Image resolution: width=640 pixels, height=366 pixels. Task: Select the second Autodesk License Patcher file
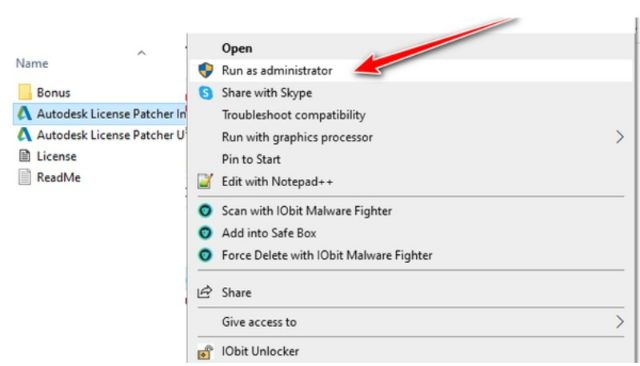(100, 135)
